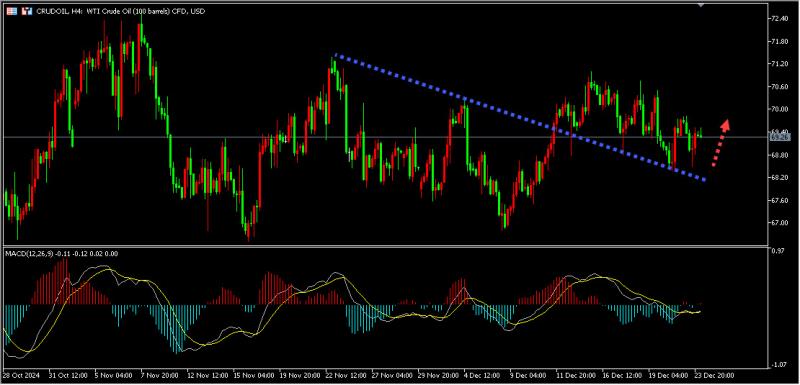Click the 0.97 MACD scale value

(778, 251)
